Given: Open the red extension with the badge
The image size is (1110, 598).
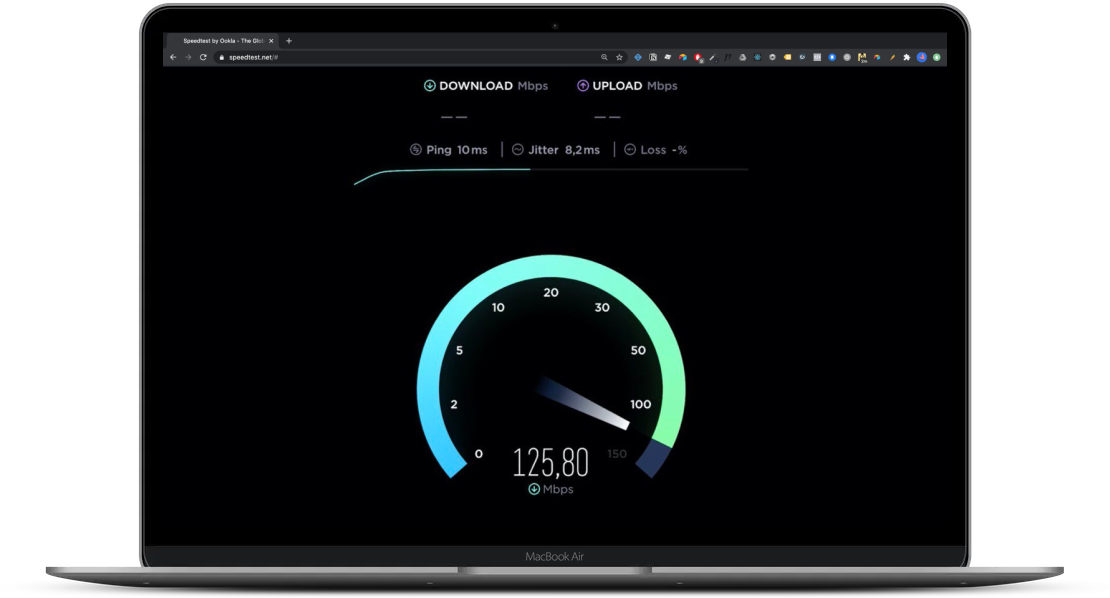Looking at the screenshot, I should point(699,58).
